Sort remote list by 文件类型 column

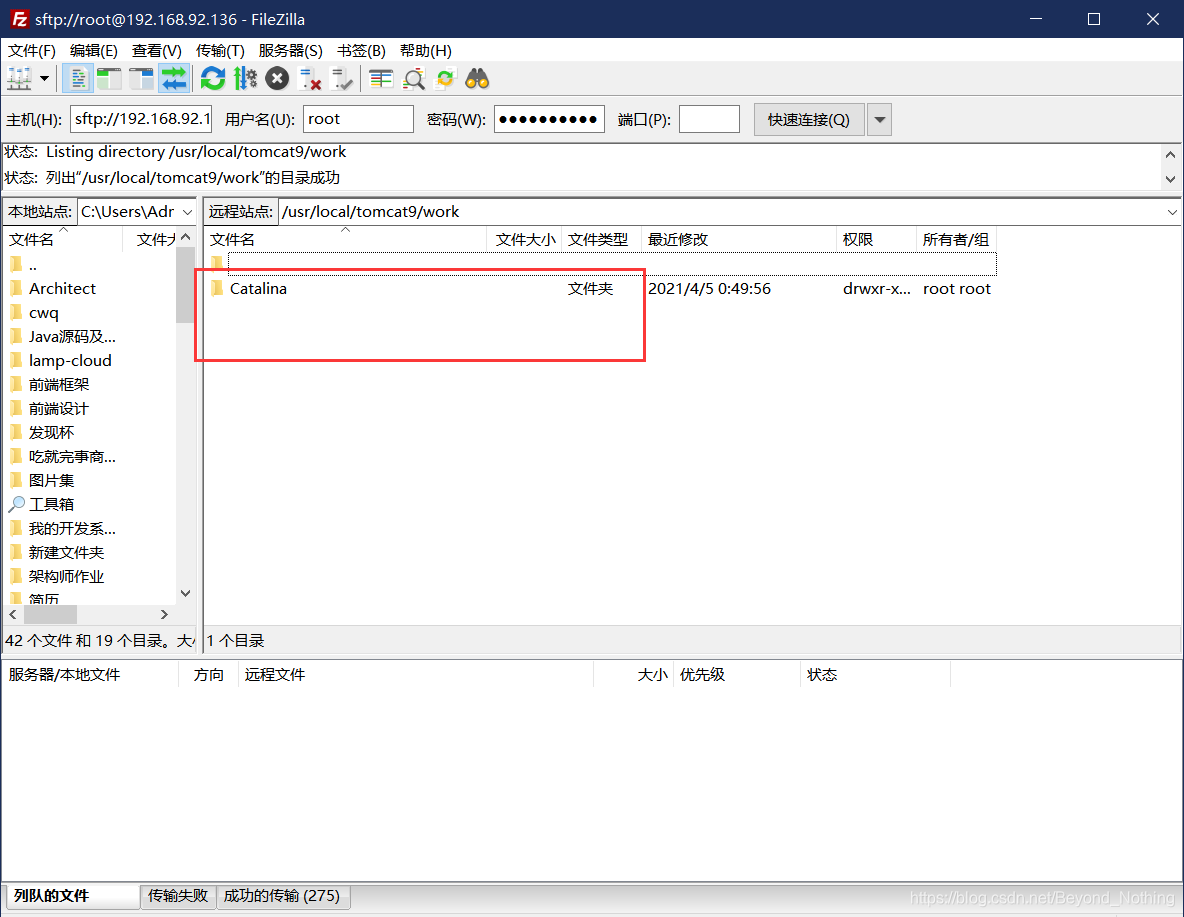point(601,239)
